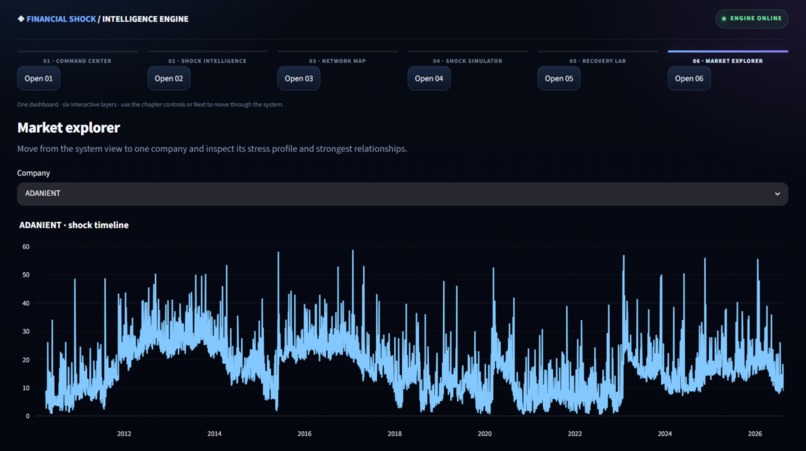Click the 2022 label on the x-axis
806x451 pixels.
575,434
